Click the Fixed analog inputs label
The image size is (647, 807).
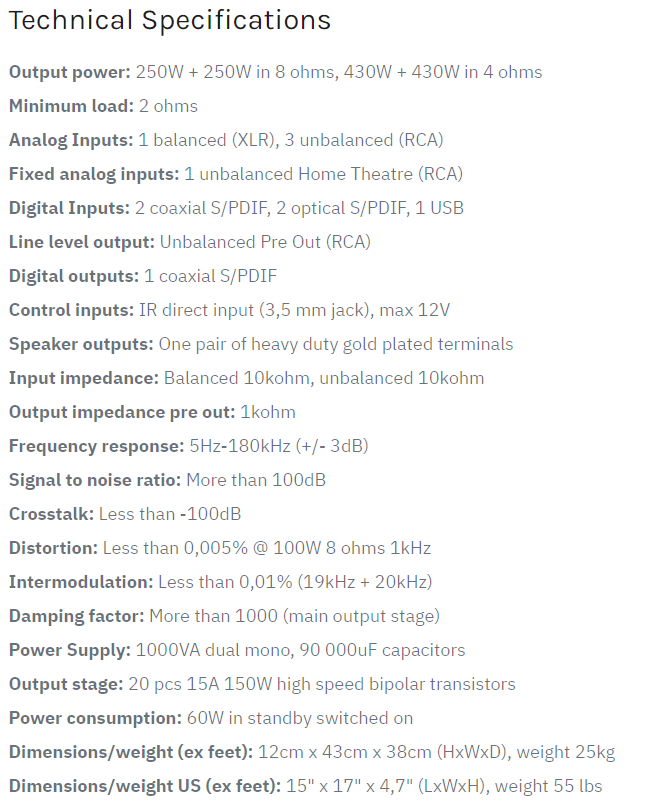94,174
